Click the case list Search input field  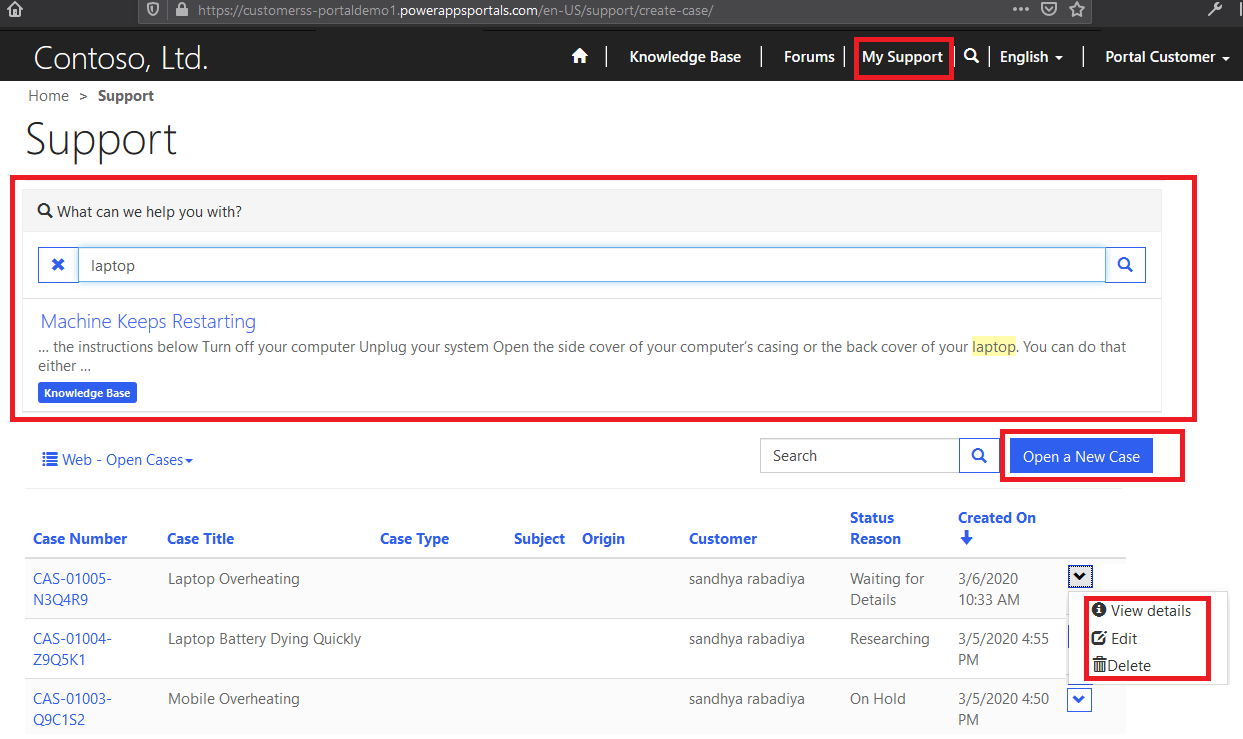click(x=859, y=456)
